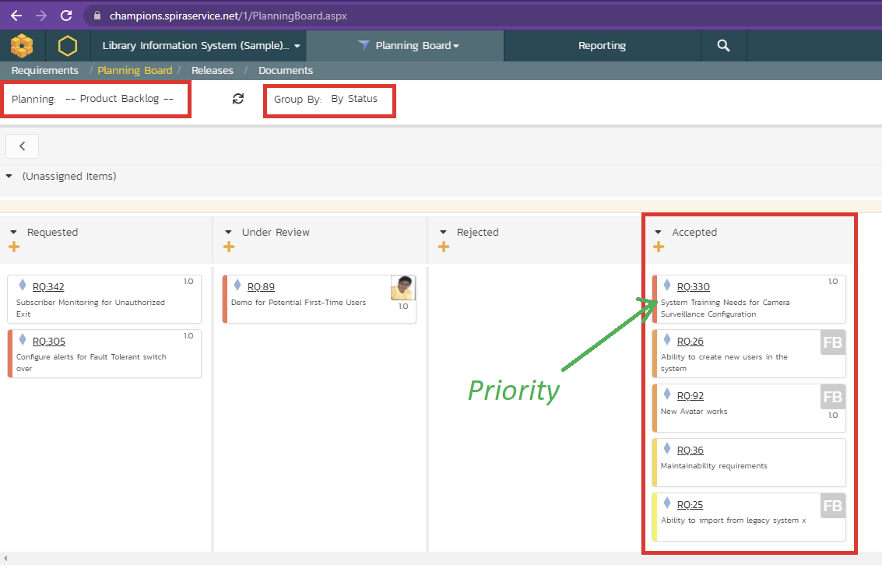Open the Group By Status dropdown
The image size is (882, 568).
click(x=353, y=99)
